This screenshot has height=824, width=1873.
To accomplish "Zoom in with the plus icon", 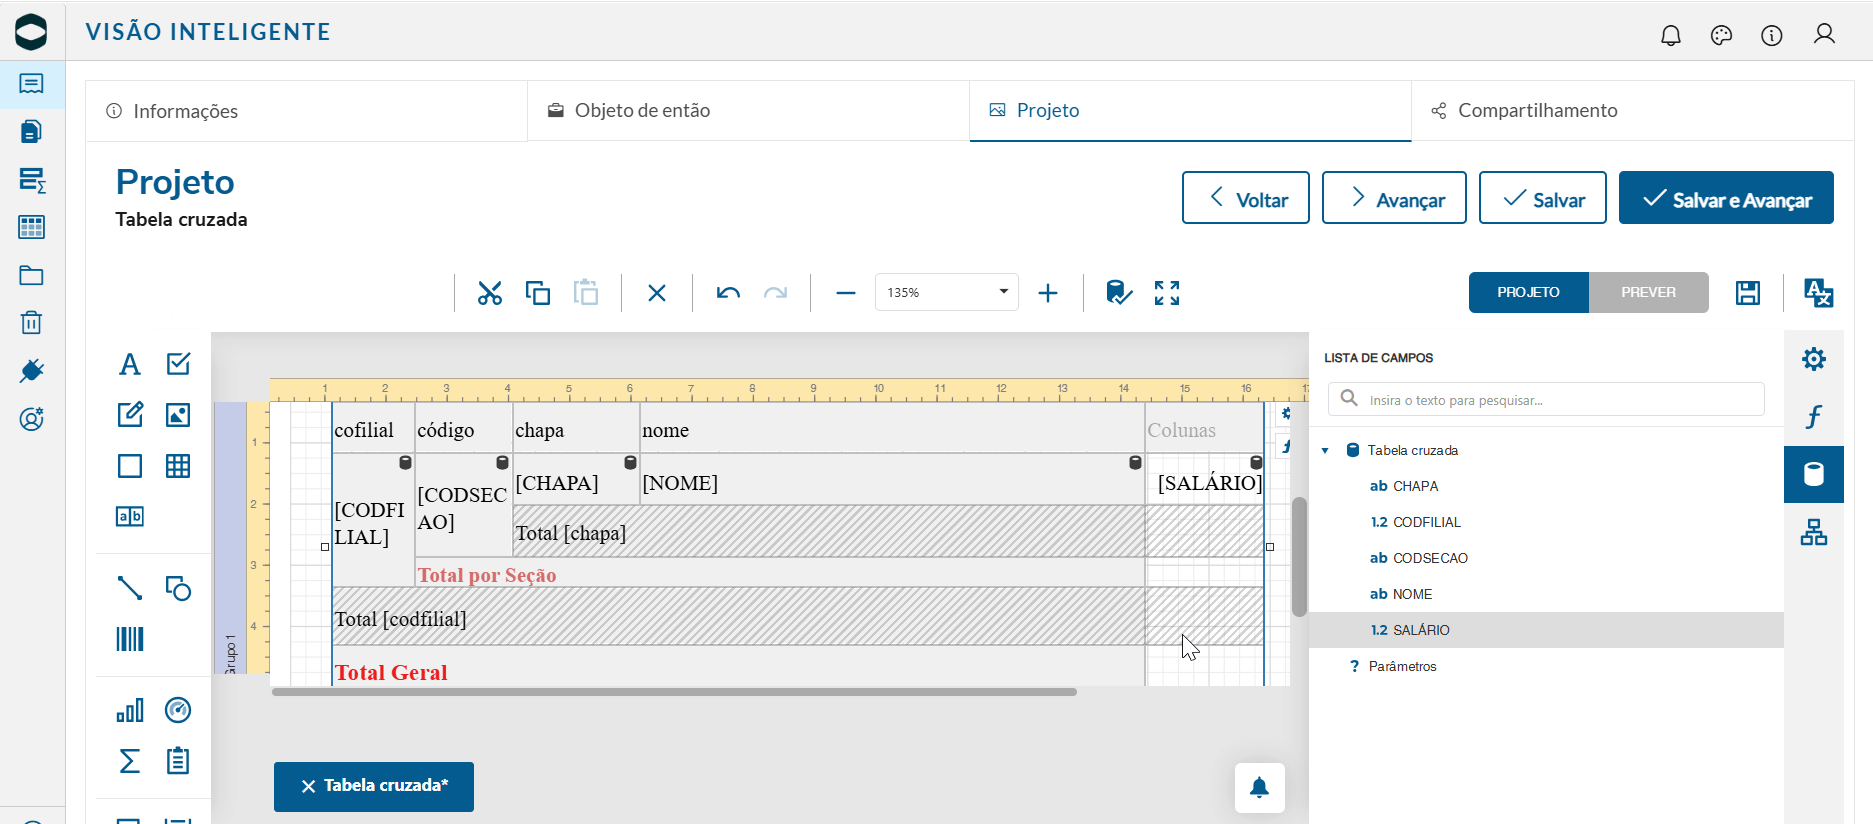I will (1048, 293).
